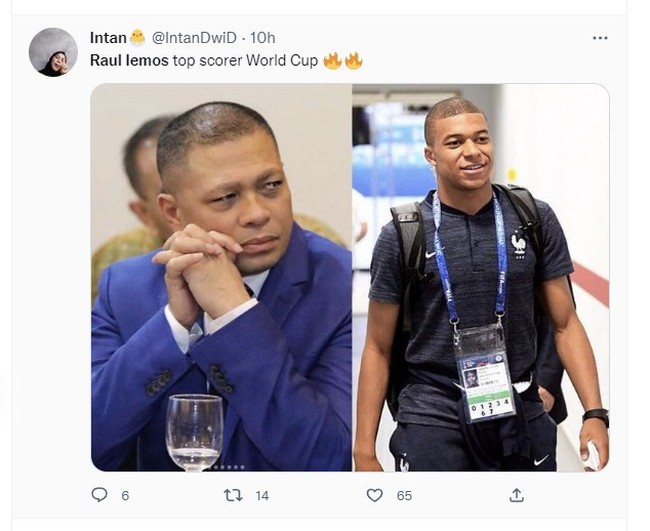Click the reply speech bubble icon
Viewport: 650px width, 531px height.
click(x=99, y=495)
